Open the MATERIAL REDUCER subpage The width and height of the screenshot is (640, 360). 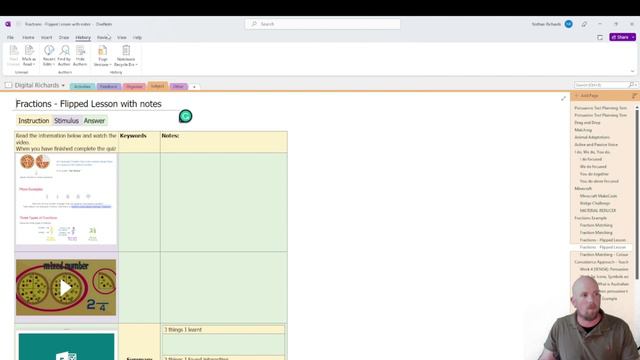tap(598, 211)
